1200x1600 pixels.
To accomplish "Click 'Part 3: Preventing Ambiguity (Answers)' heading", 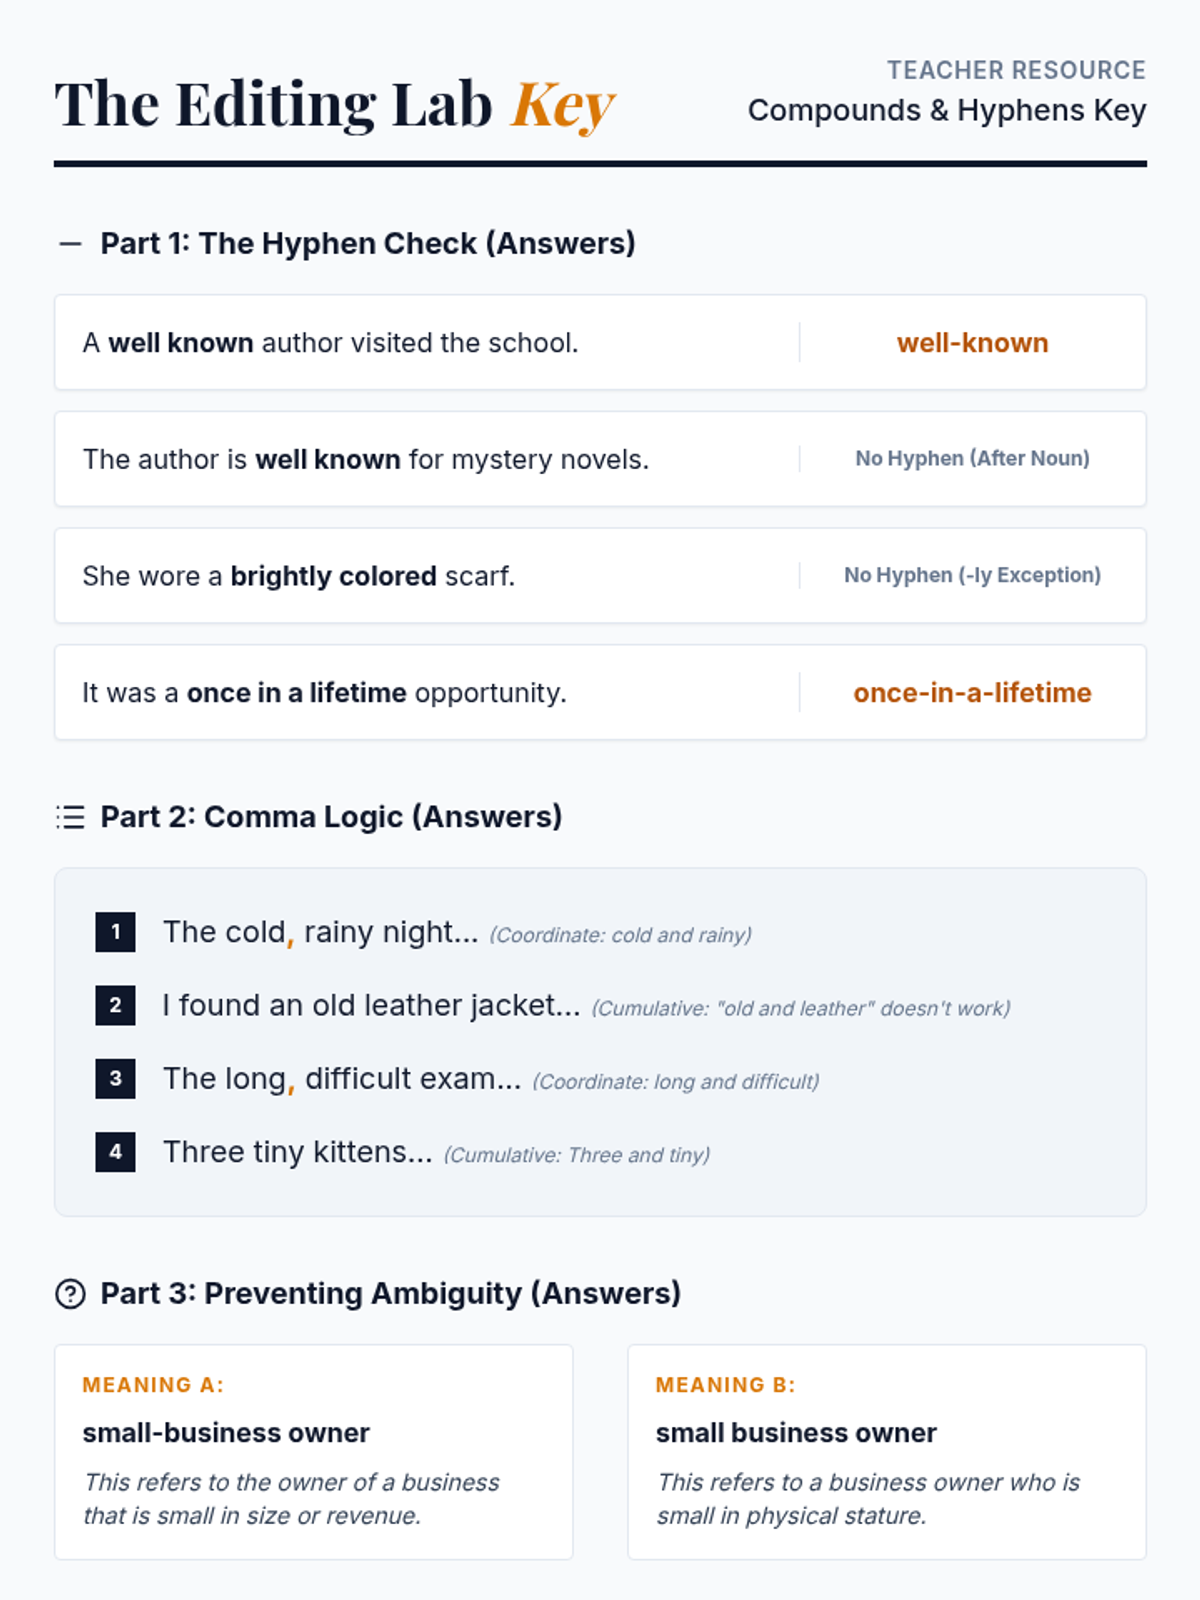I will pyautogui.click(x=391, y=1294).
